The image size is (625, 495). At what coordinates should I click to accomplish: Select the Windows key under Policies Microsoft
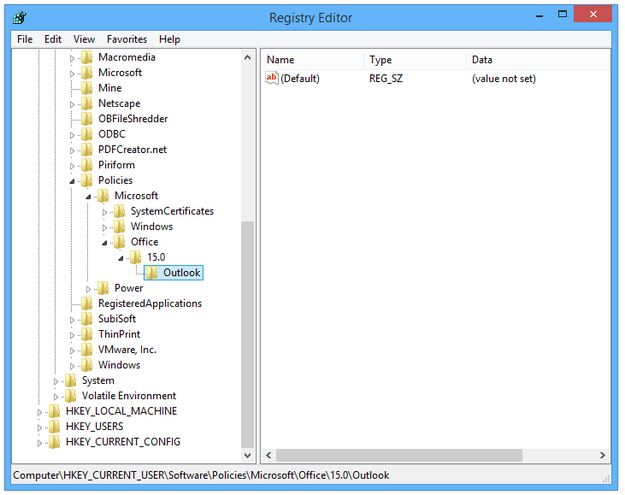(152, 226)
